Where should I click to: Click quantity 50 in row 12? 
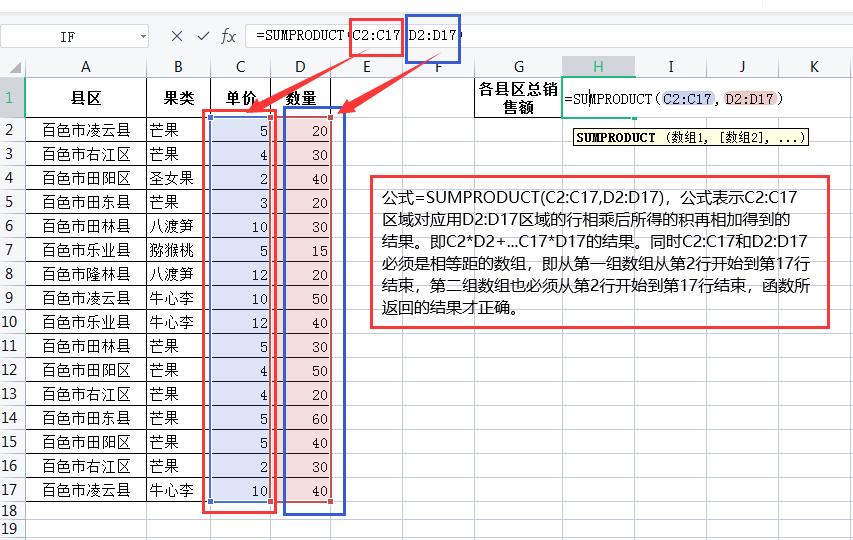click(x=301, y=370)
